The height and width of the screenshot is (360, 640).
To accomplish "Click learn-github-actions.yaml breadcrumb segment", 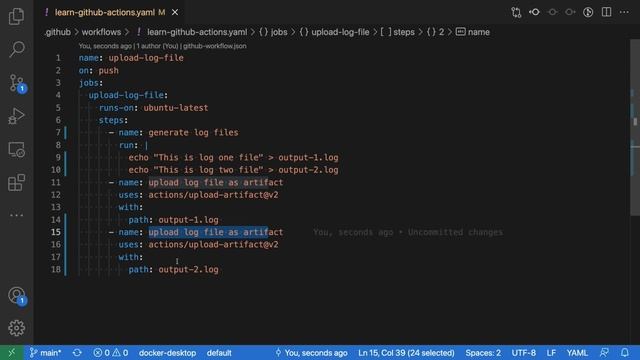I will click(x=192, y=32).
